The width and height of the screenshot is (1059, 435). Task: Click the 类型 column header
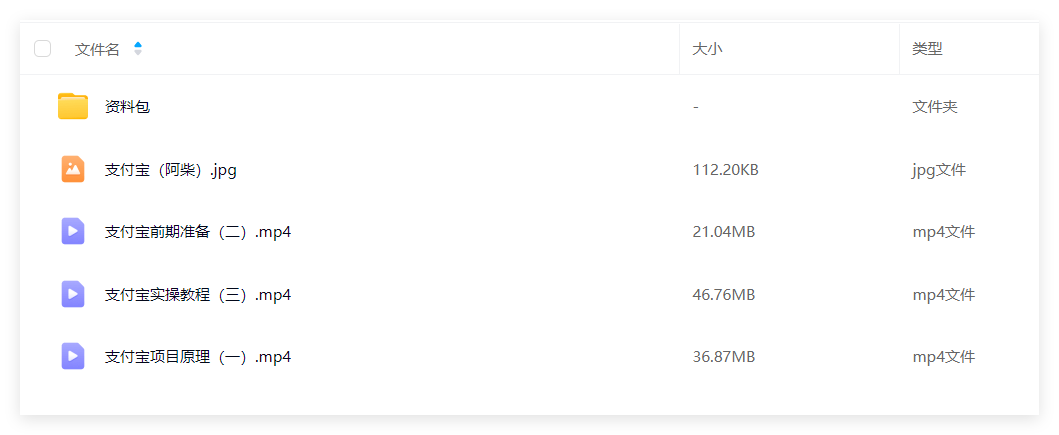point(927,49)
